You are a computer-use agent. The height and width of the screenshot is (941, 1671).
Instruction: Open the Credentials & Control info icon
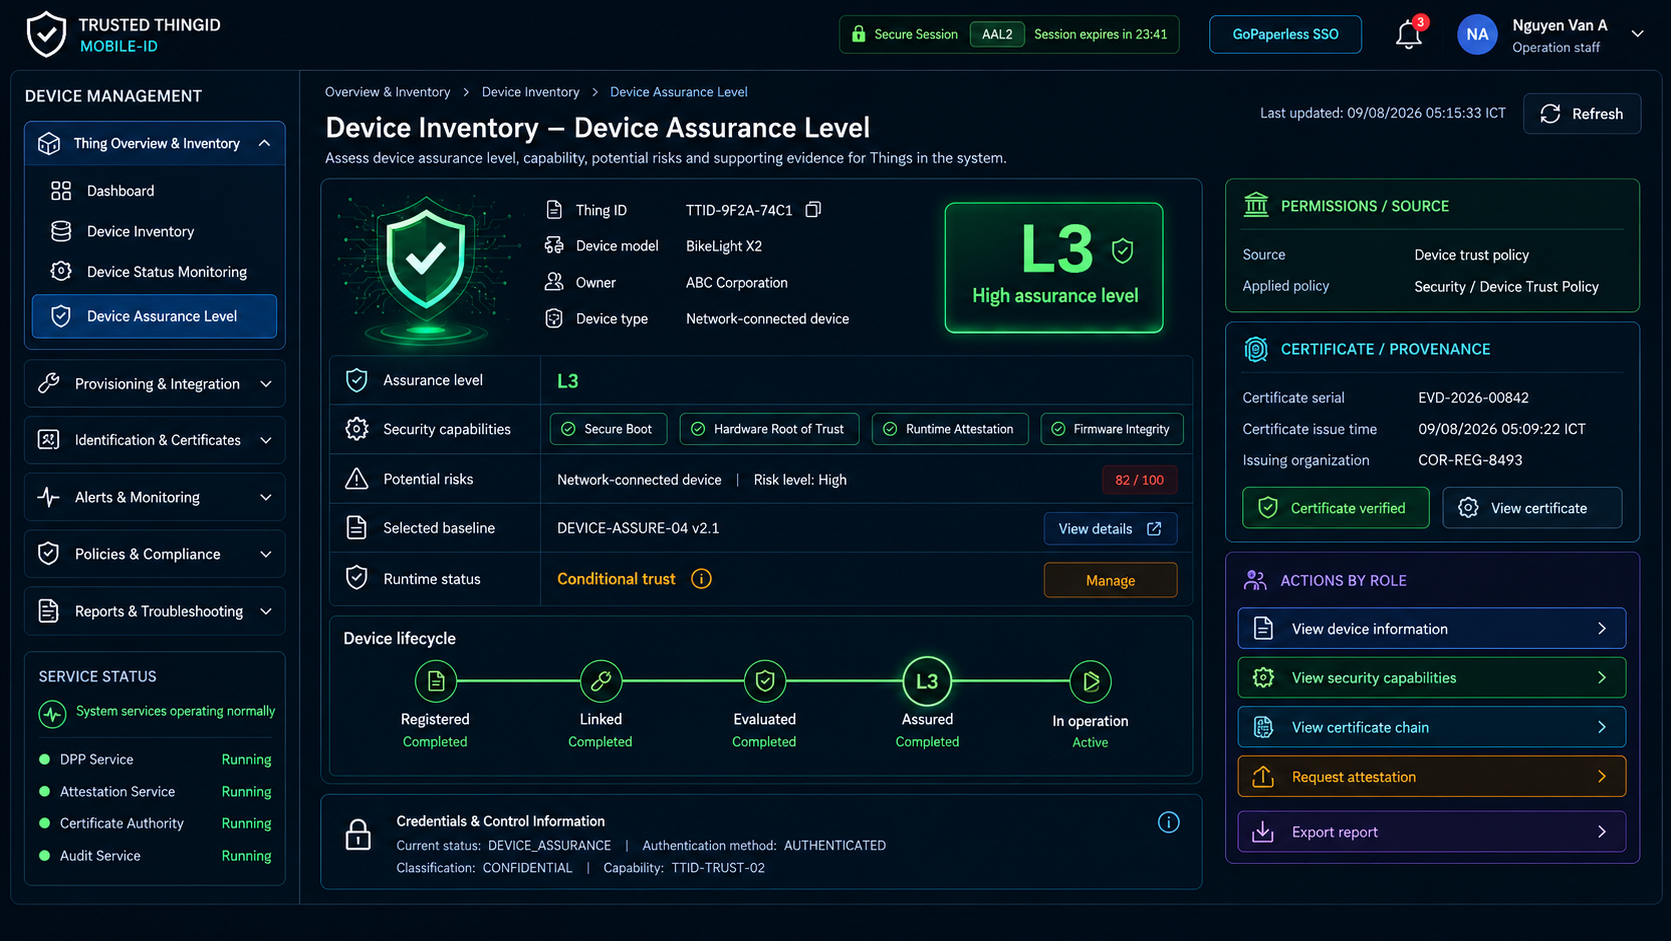tap(1168, 822)
